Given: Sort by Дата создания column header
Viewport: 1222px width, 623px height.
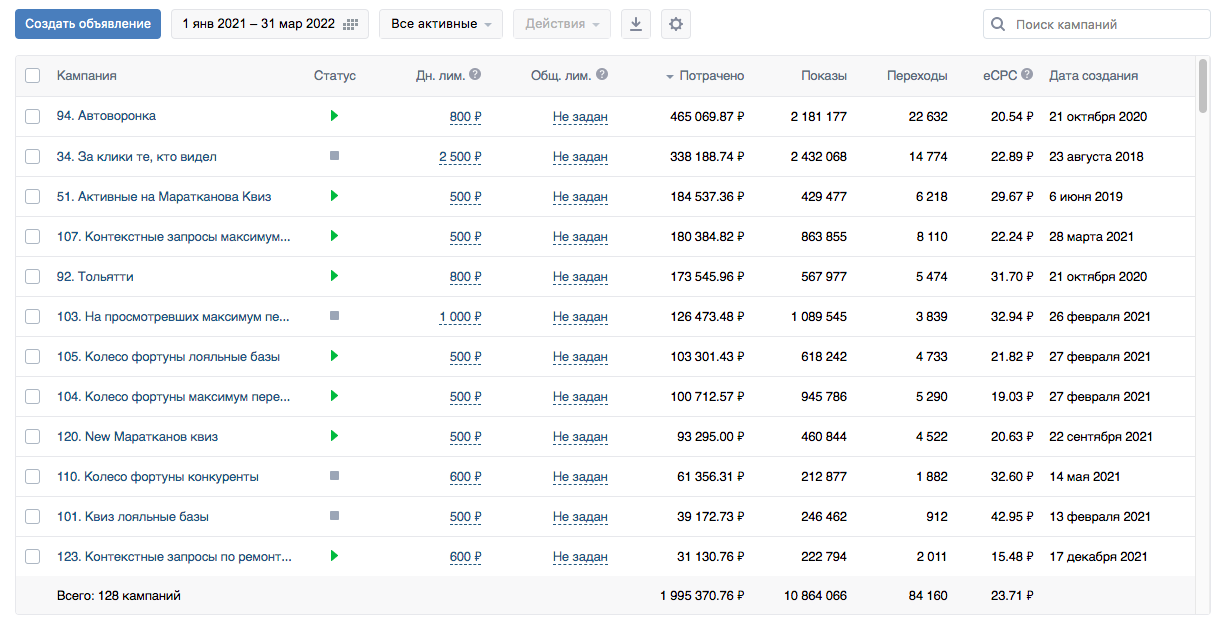Looking at the screenshot, I should click(x=1093, y=76).
